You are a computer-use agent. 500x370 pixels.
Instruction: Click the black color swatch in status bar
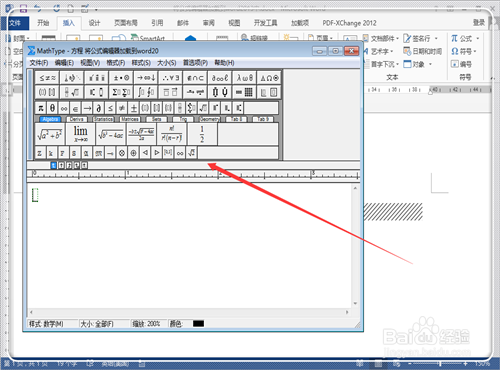(x=198, y=324)
